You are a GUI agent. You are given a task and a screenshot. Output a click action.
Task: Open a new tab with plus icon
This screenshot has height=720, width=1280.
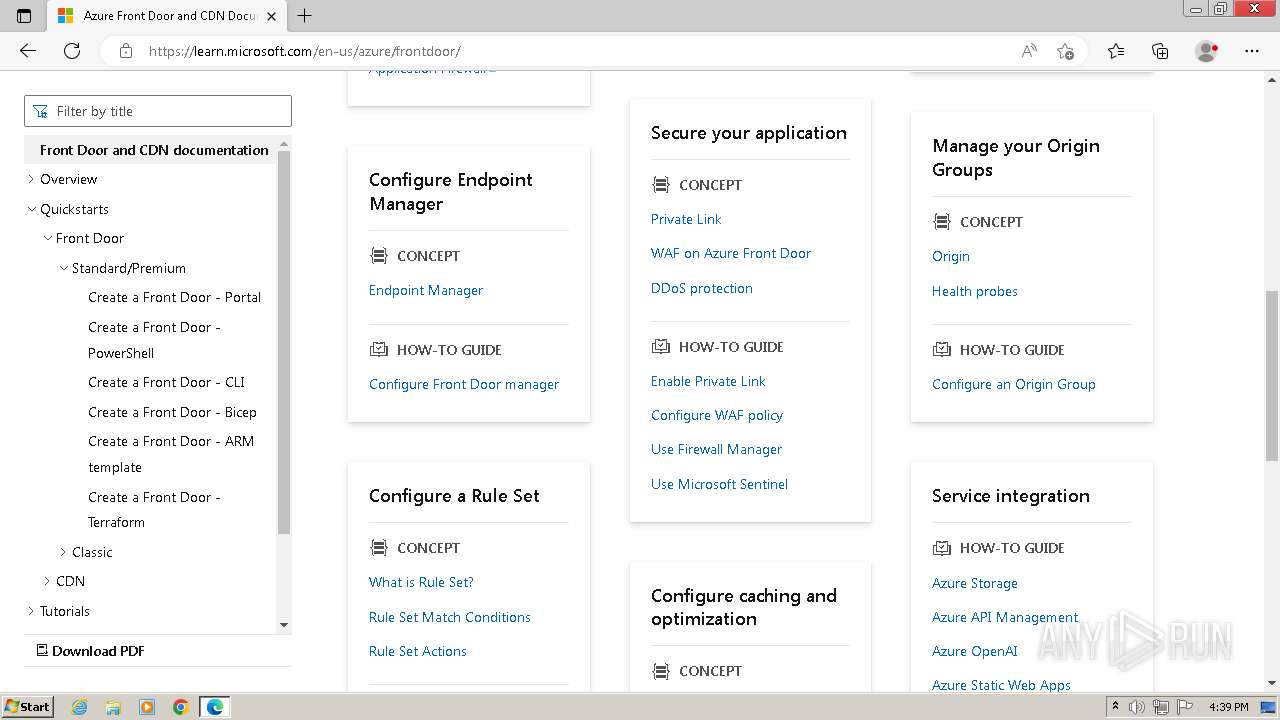pos(305,15)
